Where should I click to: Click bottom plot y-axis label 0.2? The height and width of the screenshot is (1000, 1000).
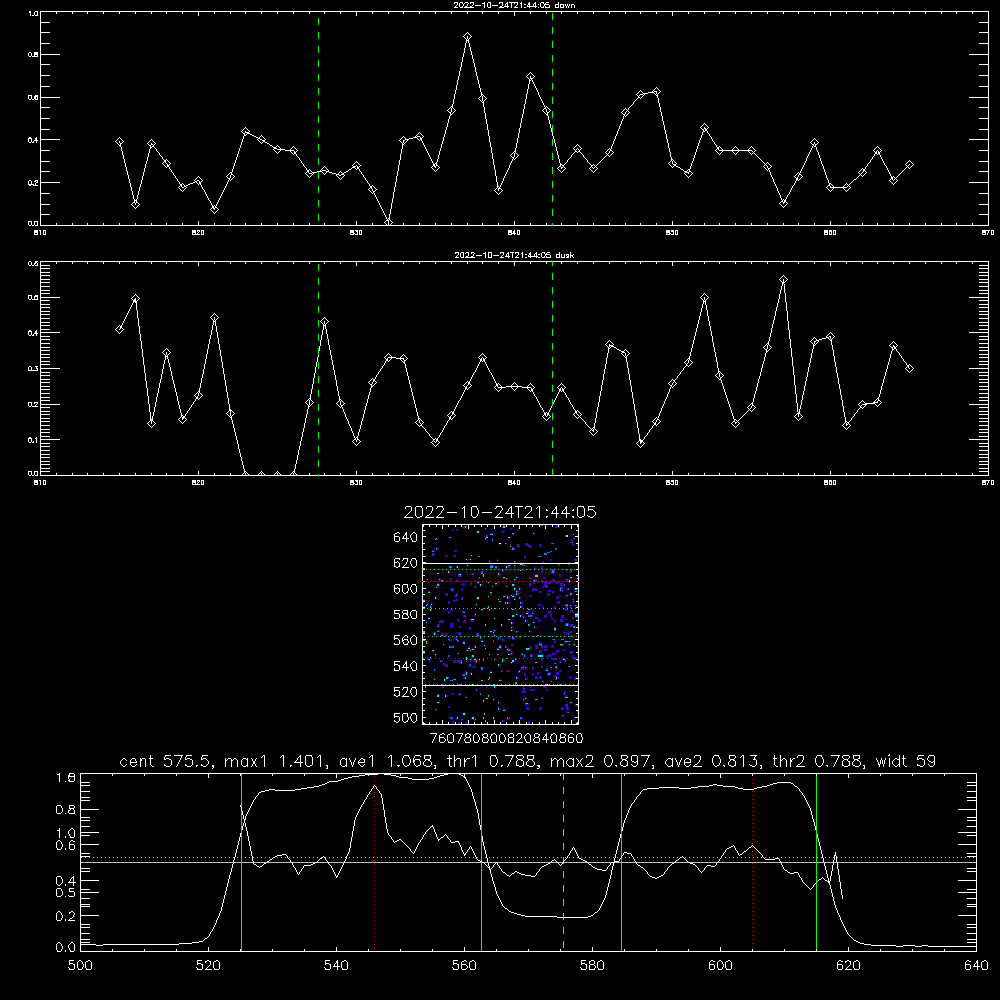click(66, 916)
